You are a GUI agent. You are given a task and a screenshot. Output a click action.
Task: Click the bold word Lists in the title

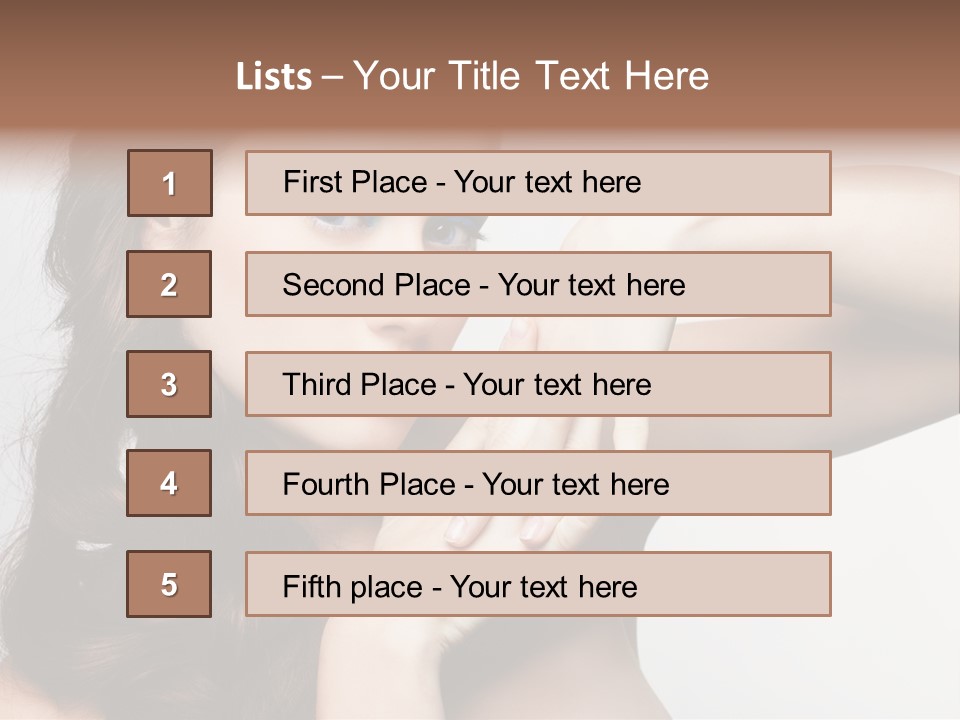(x=274, y=76)
